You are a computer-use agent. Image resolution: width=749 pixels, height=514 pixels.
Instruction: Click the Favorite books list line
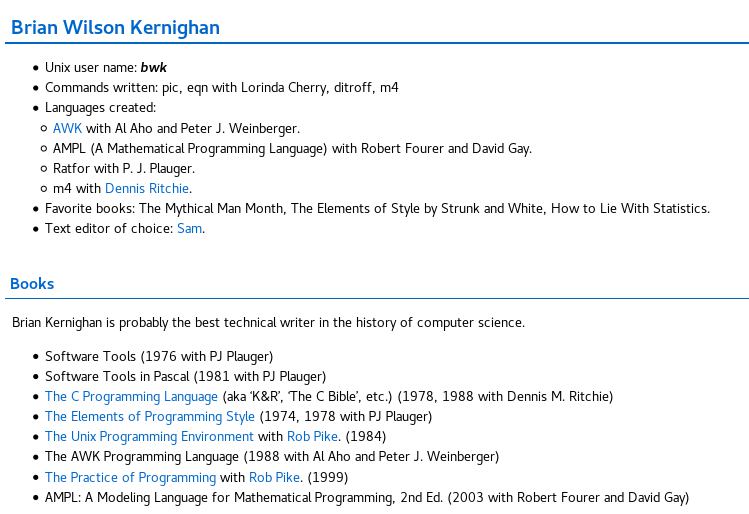tap(377, 208)
